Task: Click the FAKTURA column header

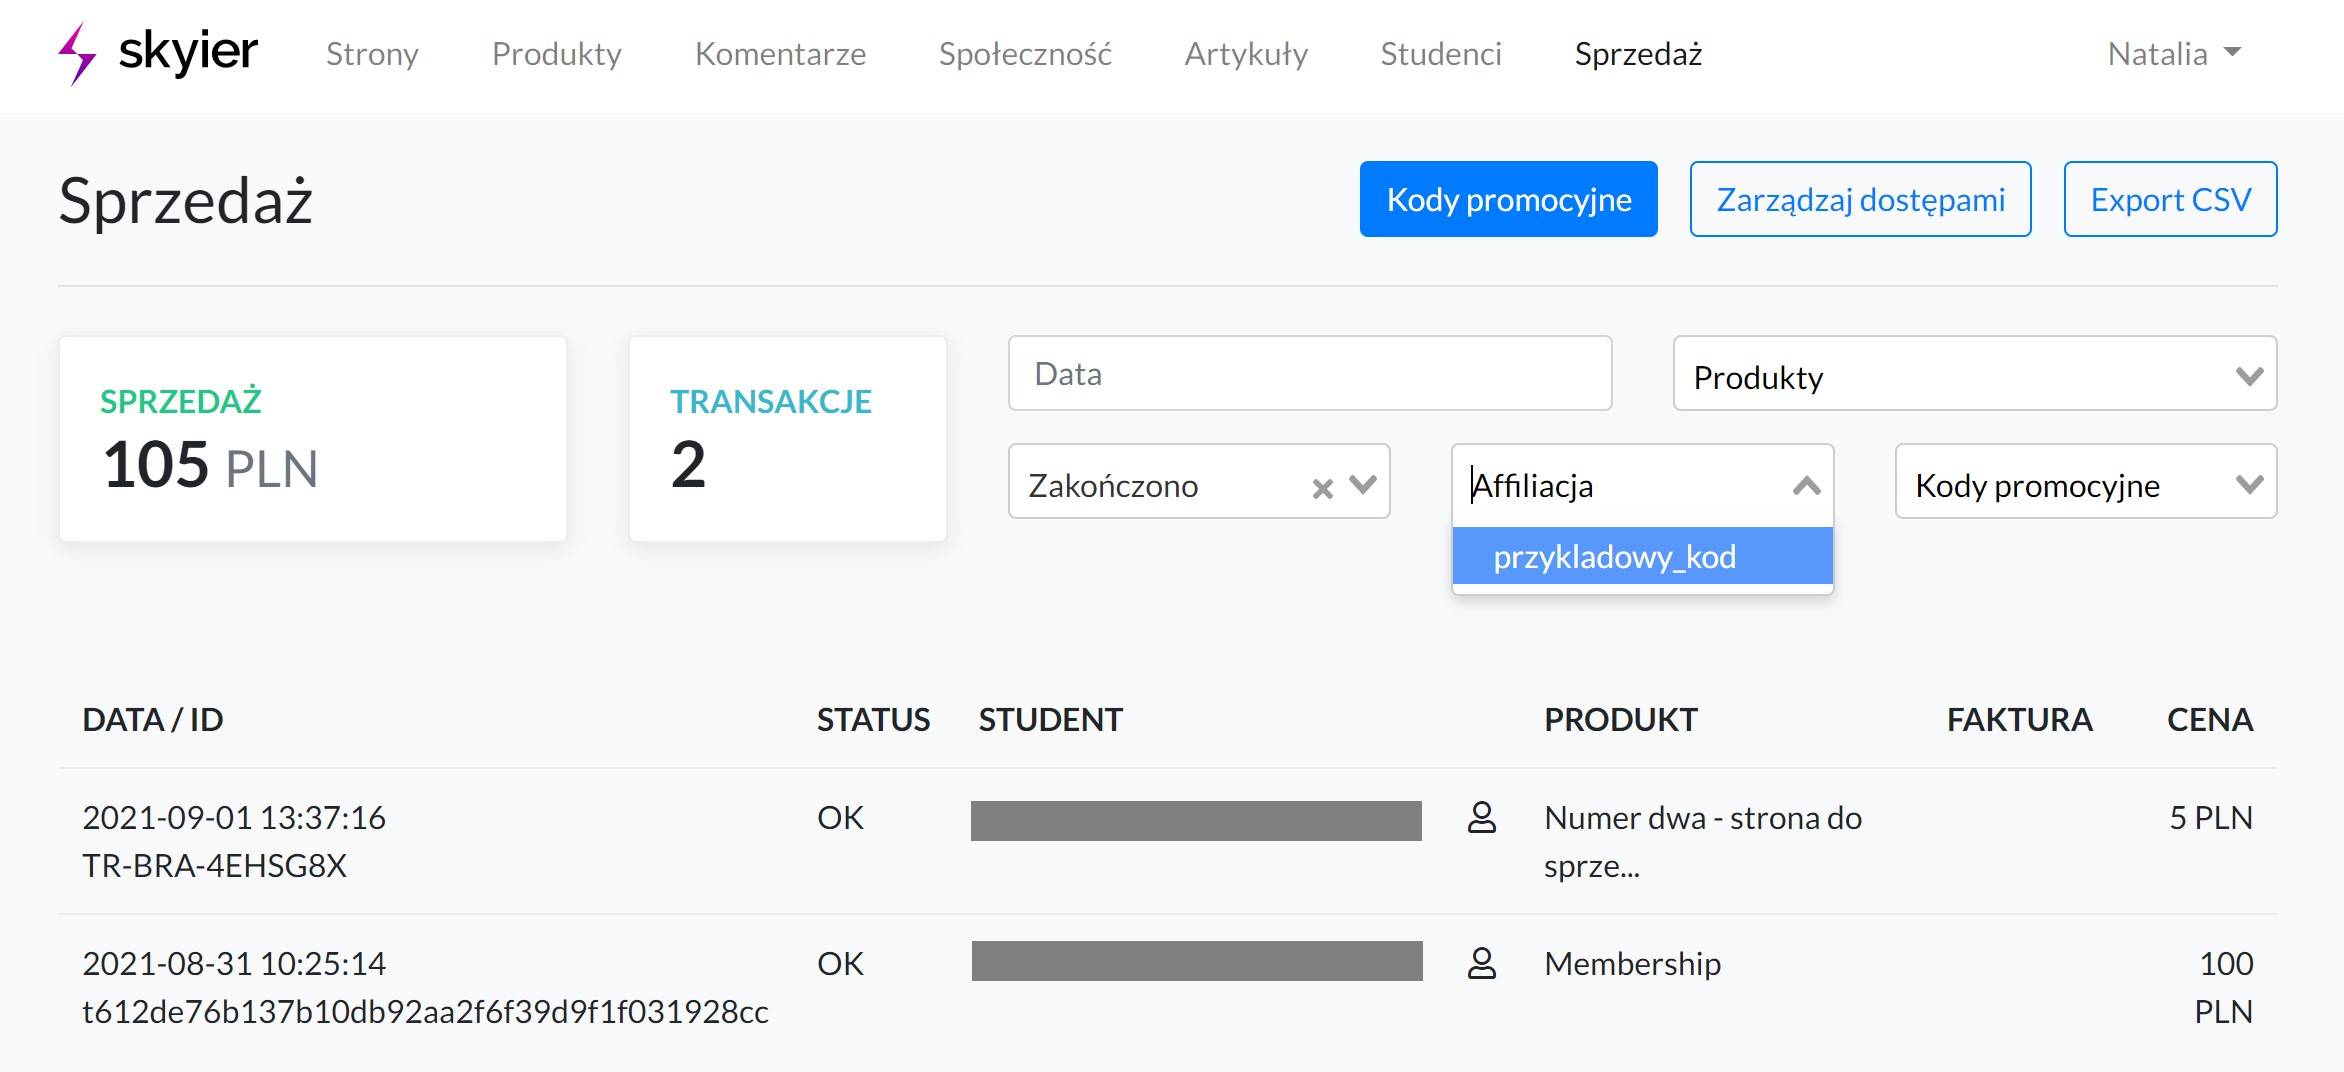Action: pos(2019,719)
